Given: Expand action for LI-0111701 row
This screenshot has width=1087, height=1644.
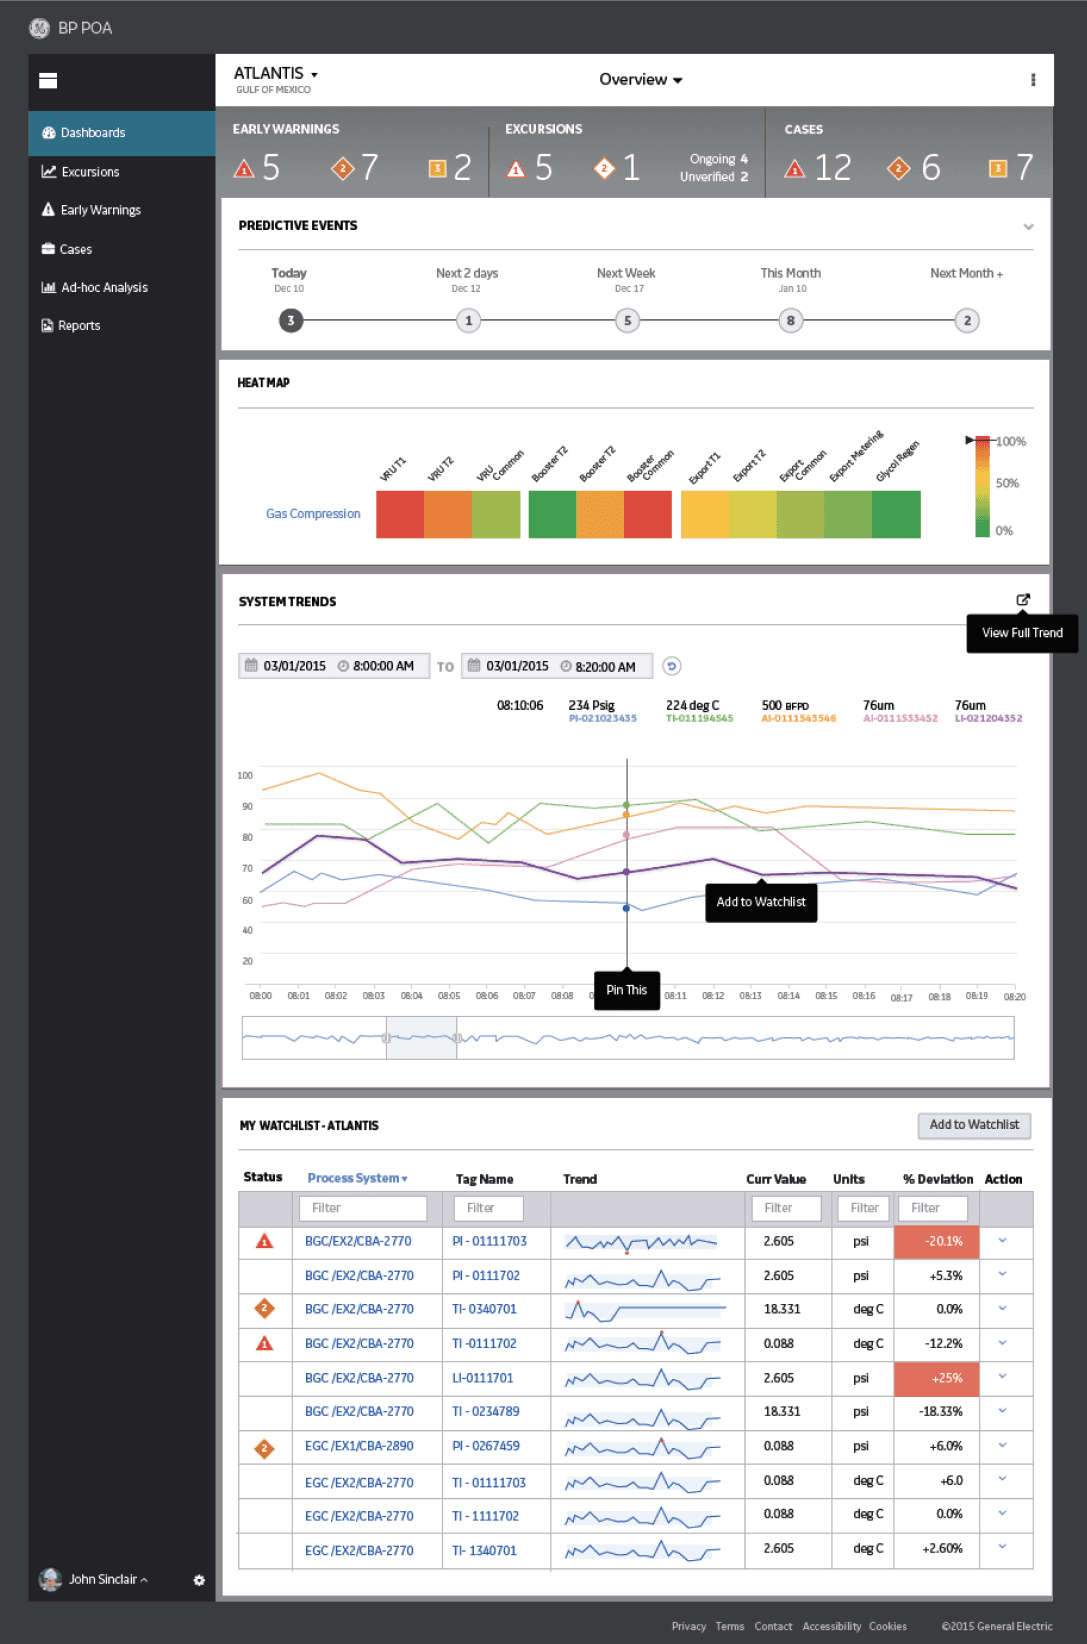Looking at the screenshot, I should click(x=1003, y=1377).
